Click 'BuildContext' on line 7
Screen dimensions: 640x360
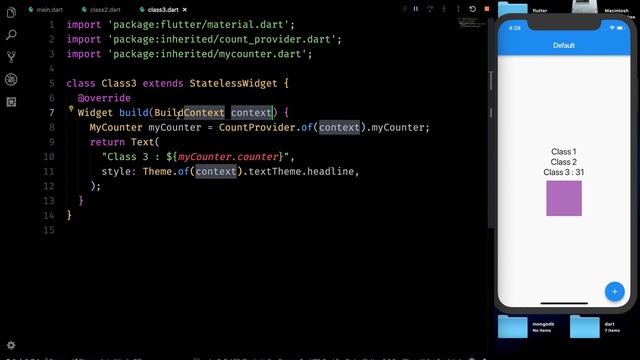click(189, 113)
